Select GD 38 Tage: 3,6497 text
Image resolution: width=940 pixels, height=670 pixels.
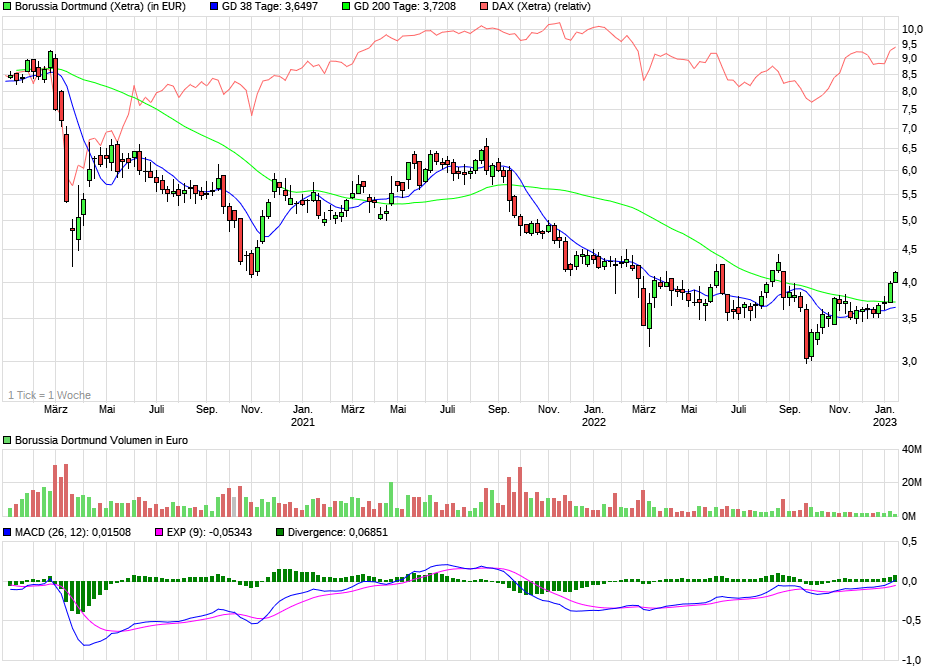[270, 7]
